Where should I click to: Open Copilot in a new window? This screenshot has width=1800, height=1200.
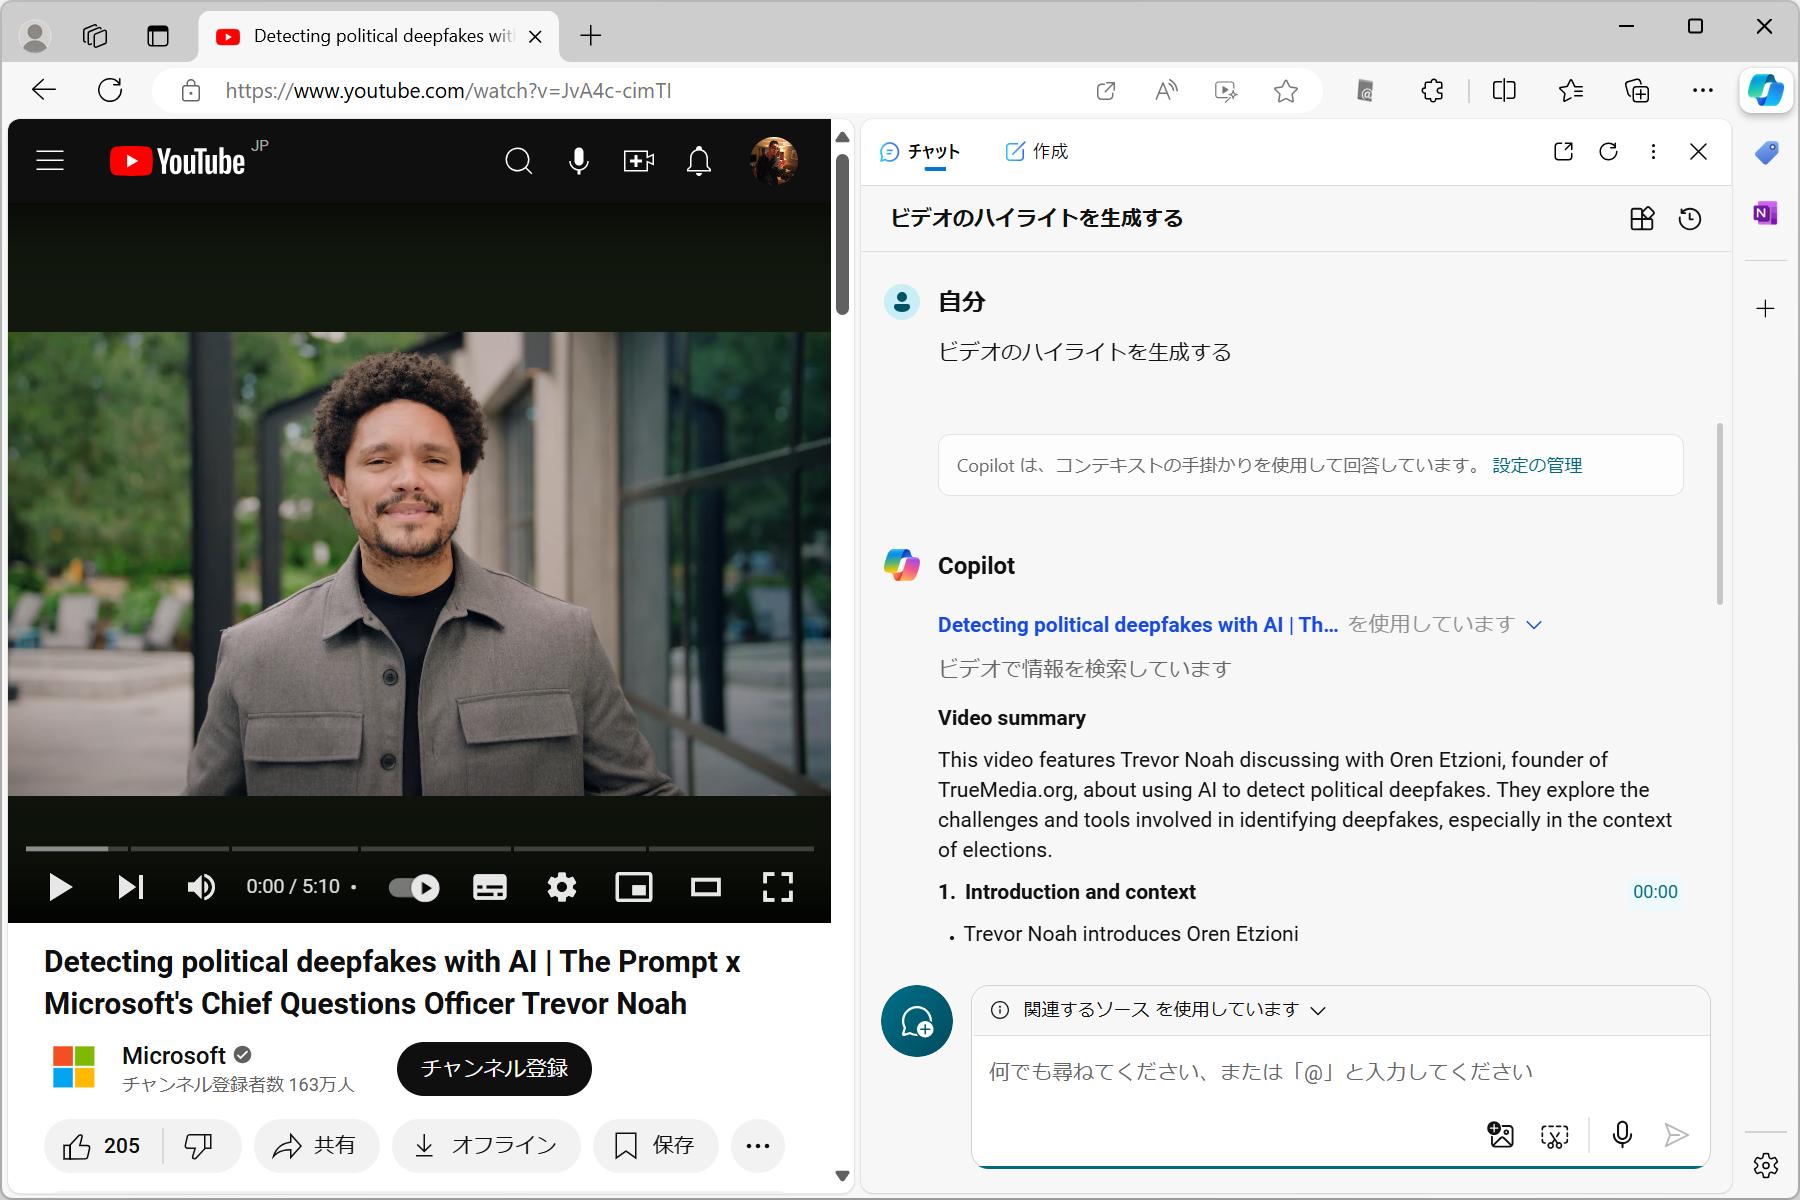pos(1564,151)
